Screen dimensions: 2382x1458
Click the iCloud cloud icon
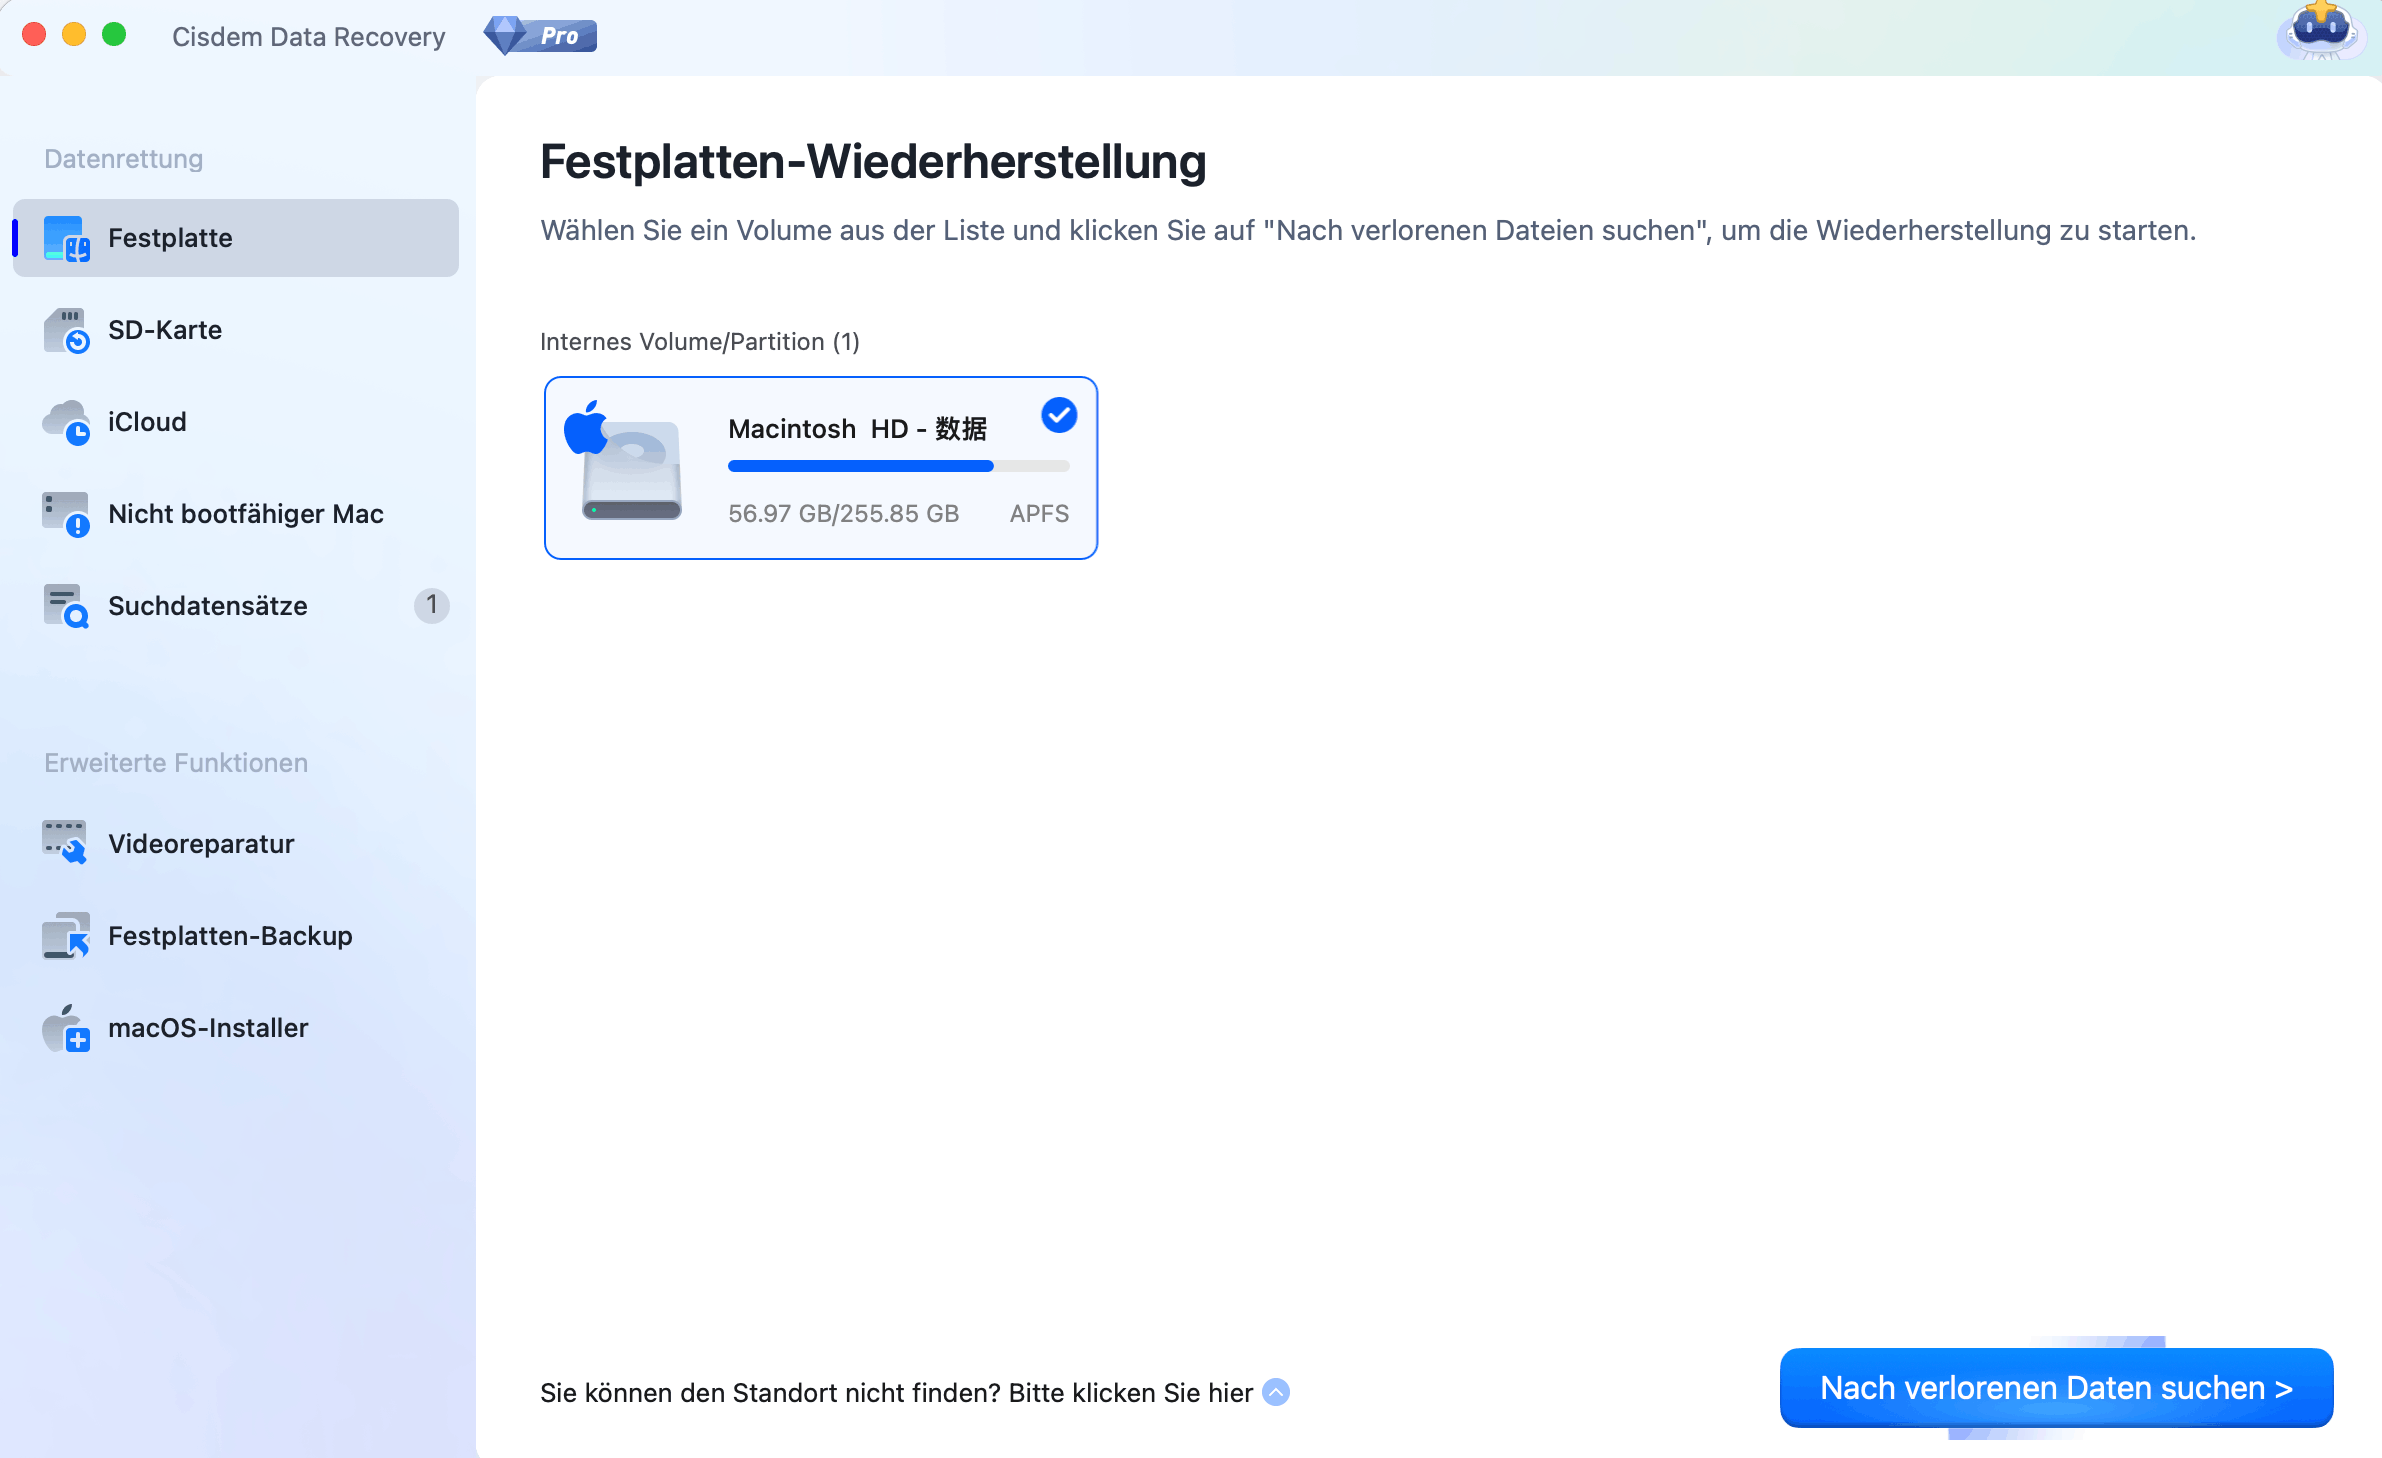pyautogui.click(x=66, y=422)
